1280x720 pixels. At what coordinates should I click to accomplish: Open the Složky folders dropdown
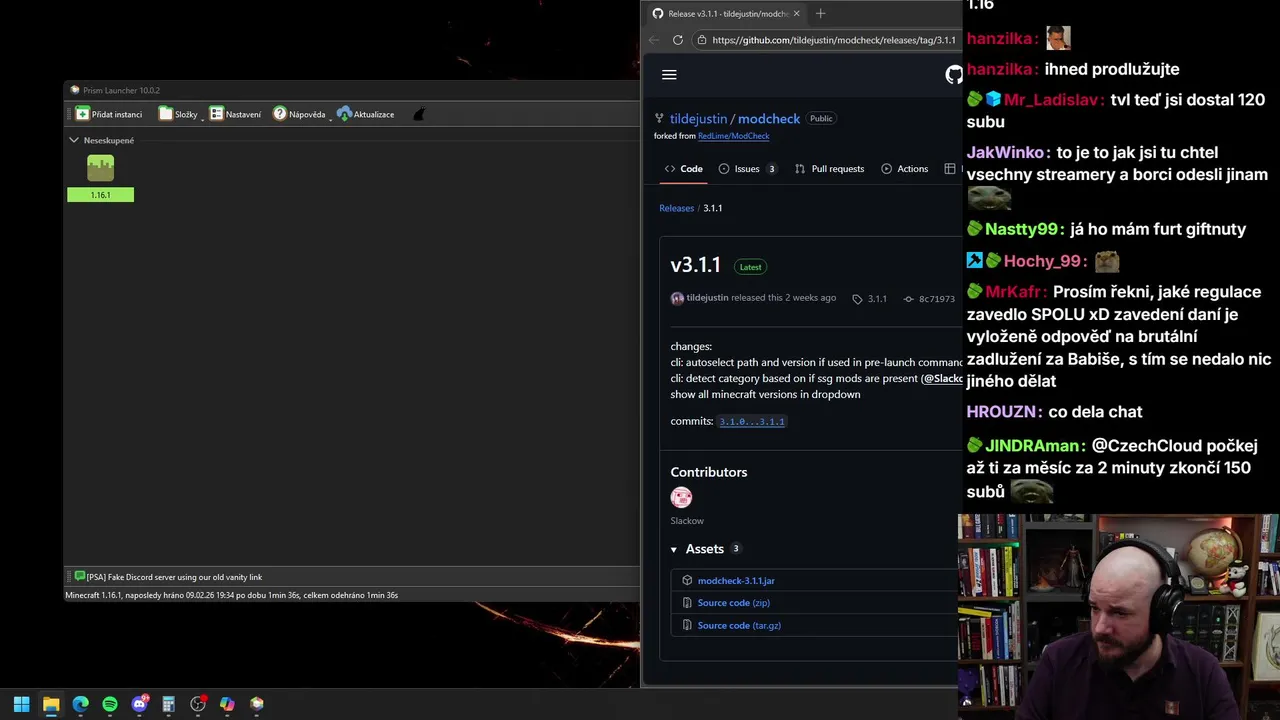(x=180, y=114)
